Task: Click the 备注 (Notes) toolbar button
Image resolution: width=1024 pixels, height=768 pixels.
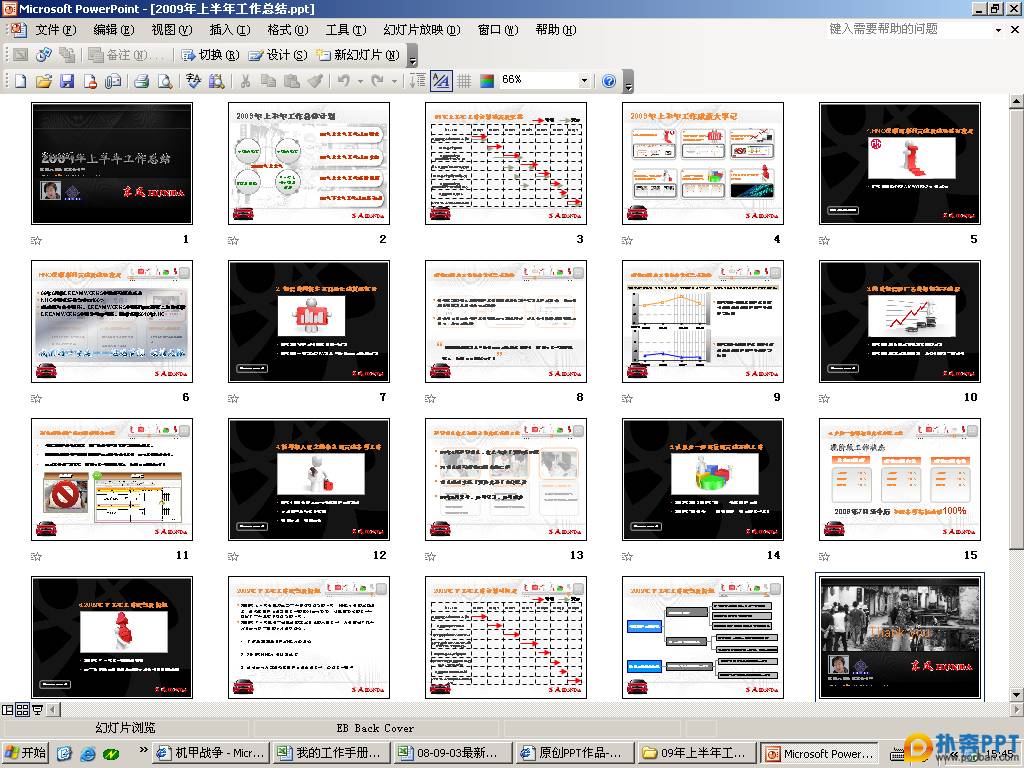Action: click(125, 56)
